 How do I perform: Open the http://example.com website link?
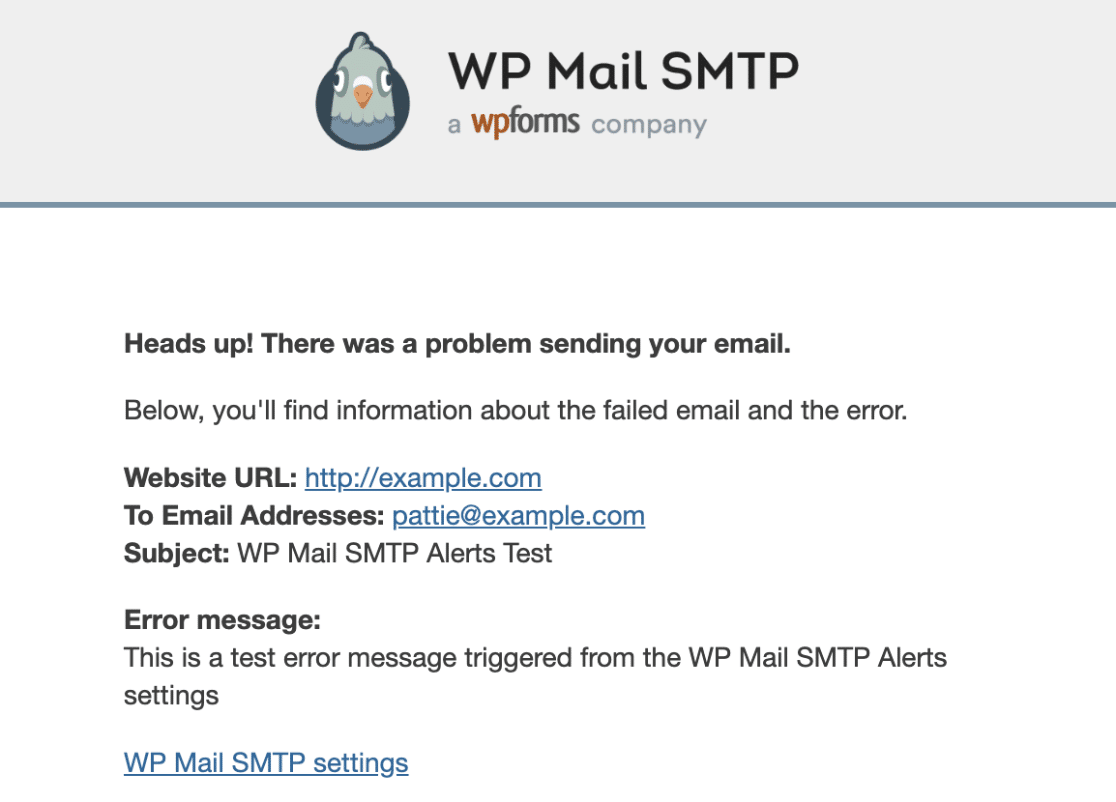(423, 477)
